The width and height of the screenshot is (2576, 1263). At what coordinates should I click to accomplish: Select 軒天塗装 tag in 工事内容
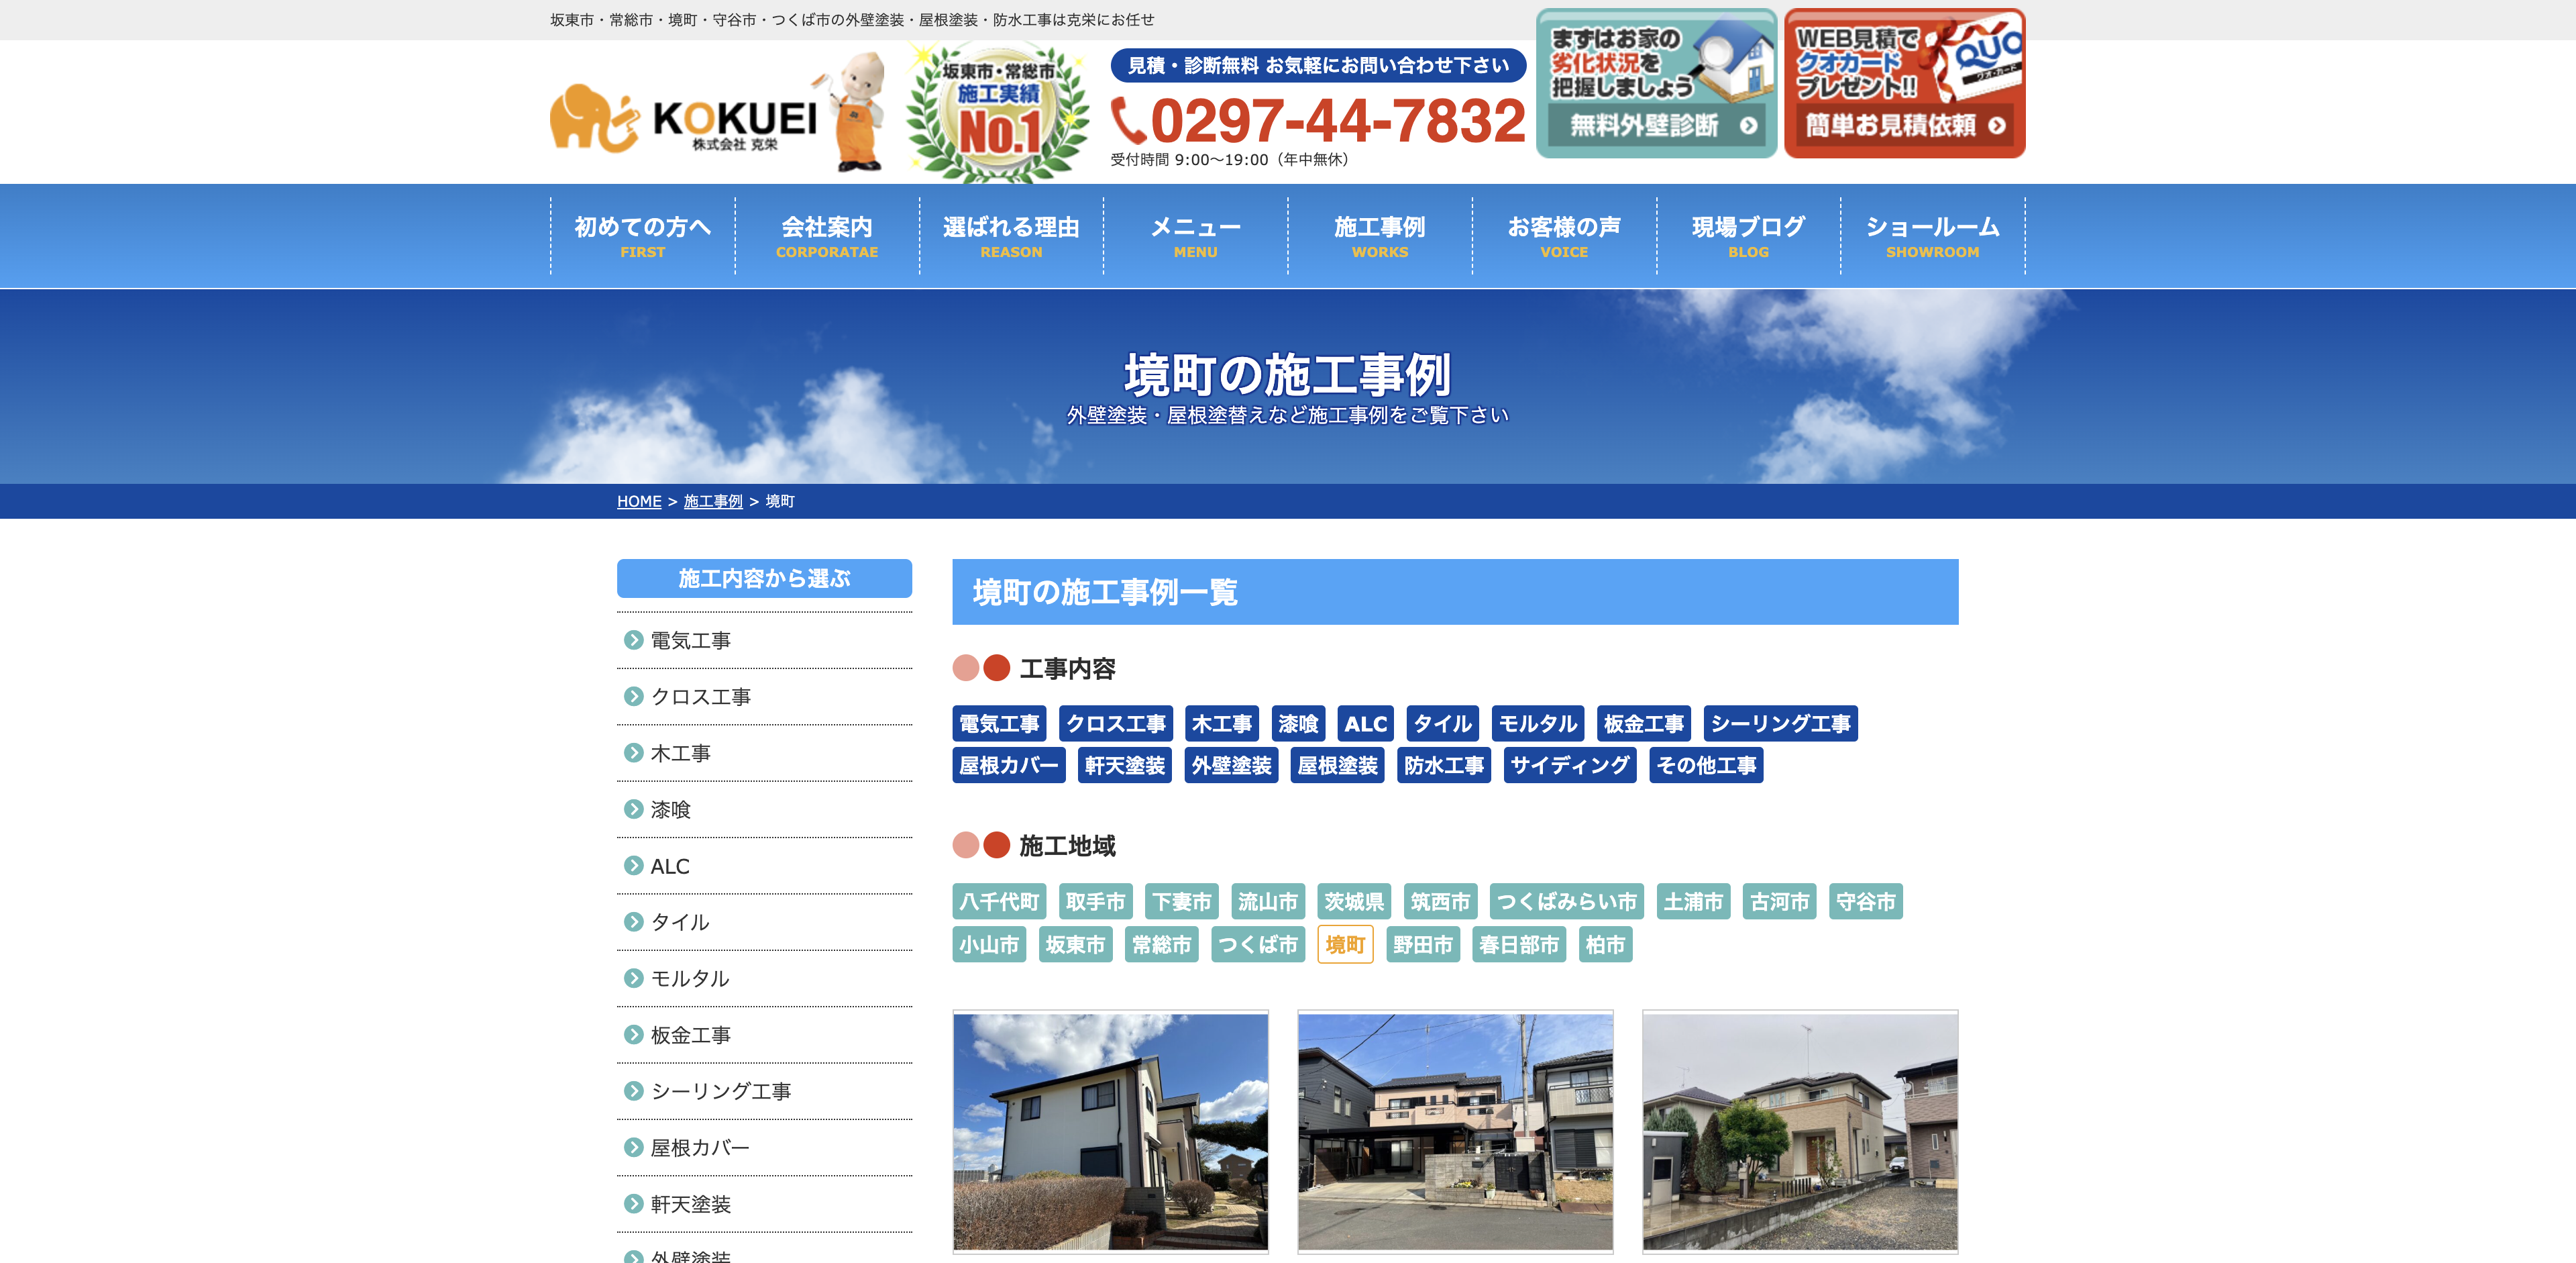[1125, 765]
